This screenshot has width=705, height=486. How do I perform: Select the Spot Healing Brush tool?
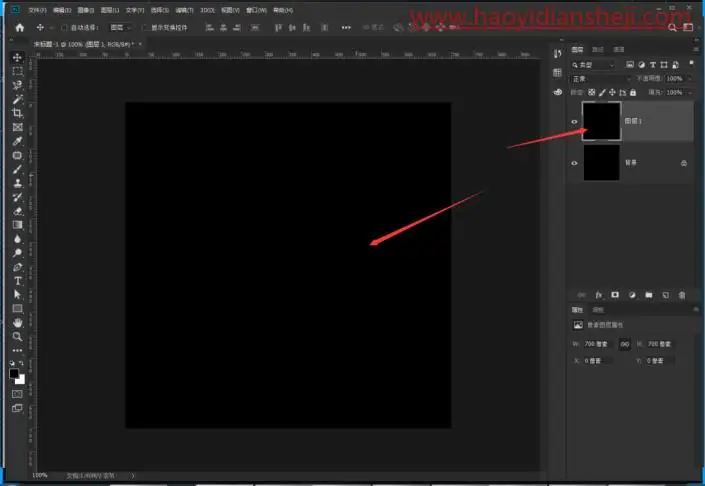click(x=17, y=155)
